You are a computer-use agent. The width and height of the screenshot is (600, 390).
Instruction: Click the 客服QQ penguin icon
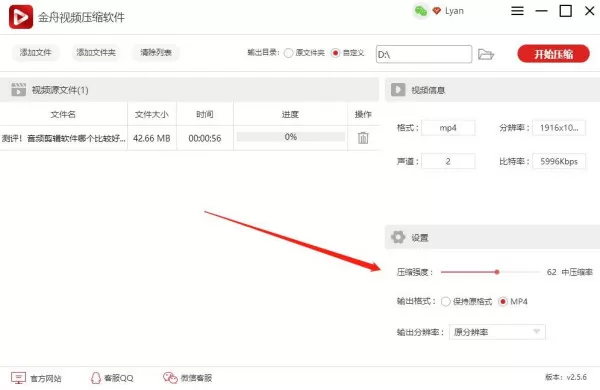tap(95, 378)
